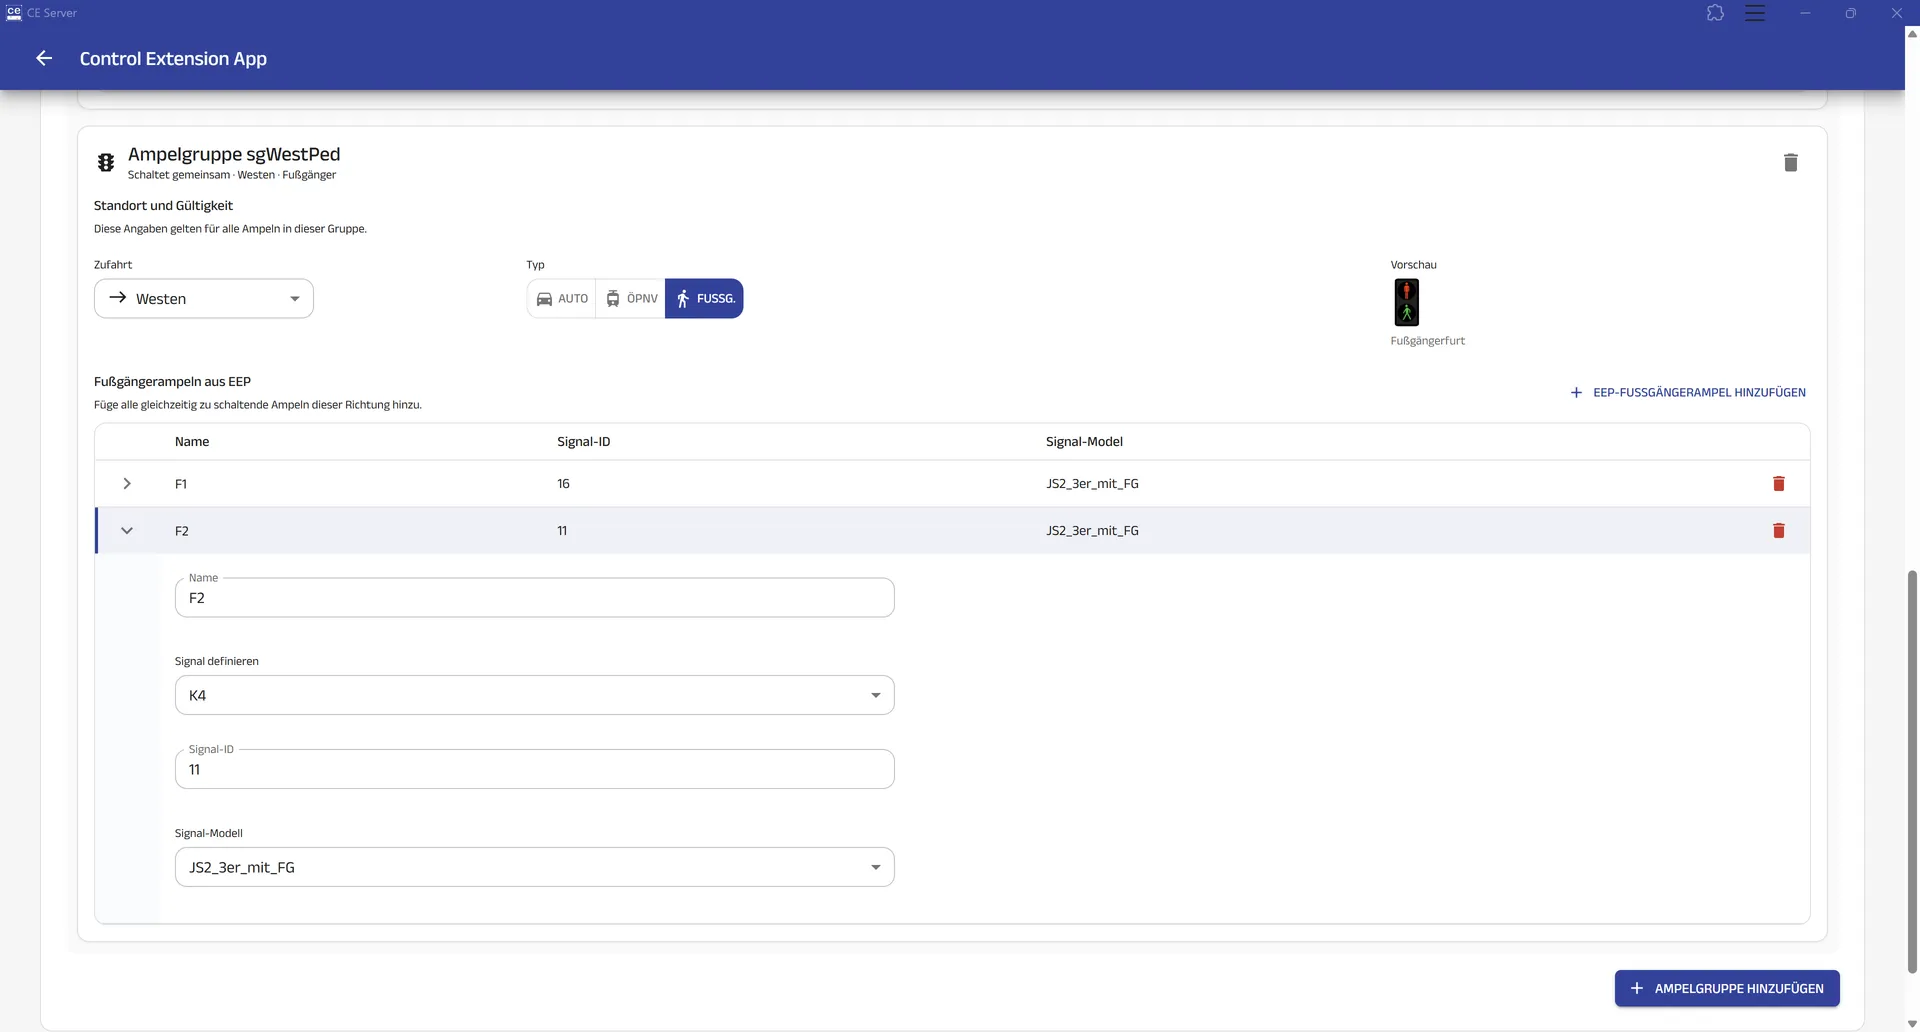
Task: Open the Zufahrt Westen dropdown
Action: [x=204, y=299]
